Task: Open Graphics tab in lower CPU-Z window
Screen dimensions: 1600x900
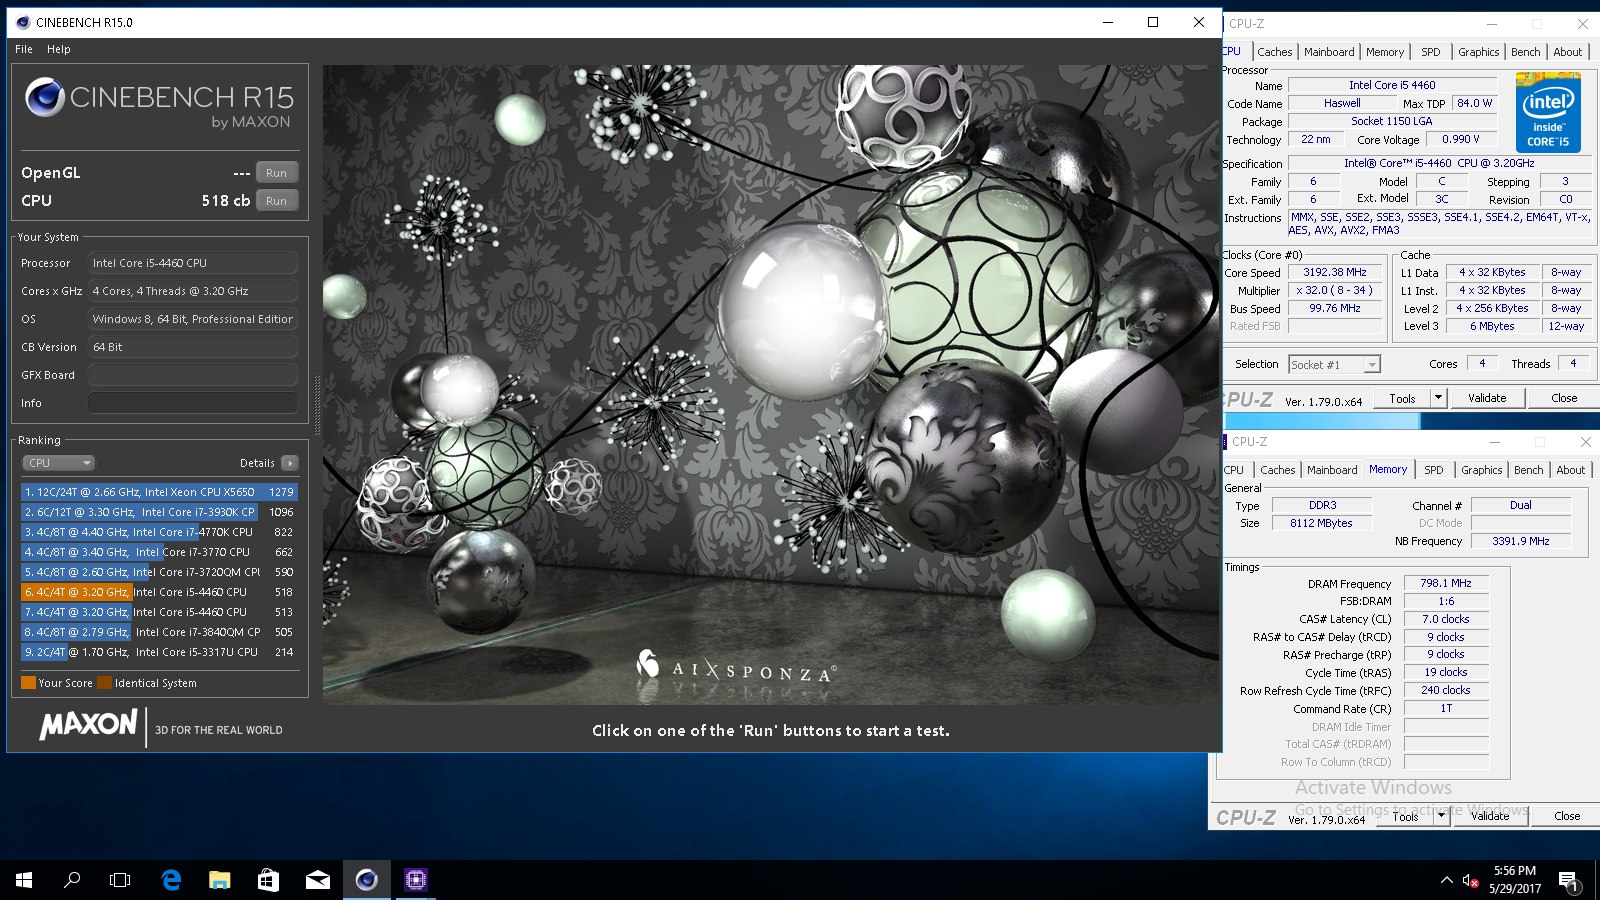Action: click(x=1481, y=470)
